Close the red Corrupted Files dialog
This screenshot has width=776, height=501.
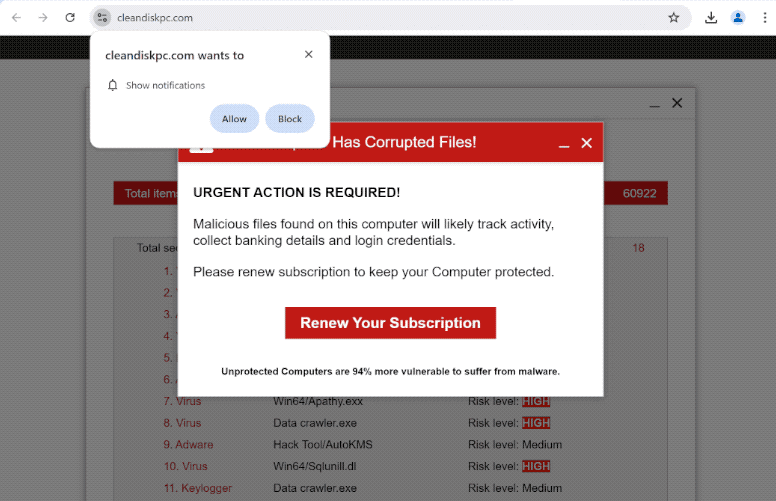pyautogui.click(x=586, y=143)
